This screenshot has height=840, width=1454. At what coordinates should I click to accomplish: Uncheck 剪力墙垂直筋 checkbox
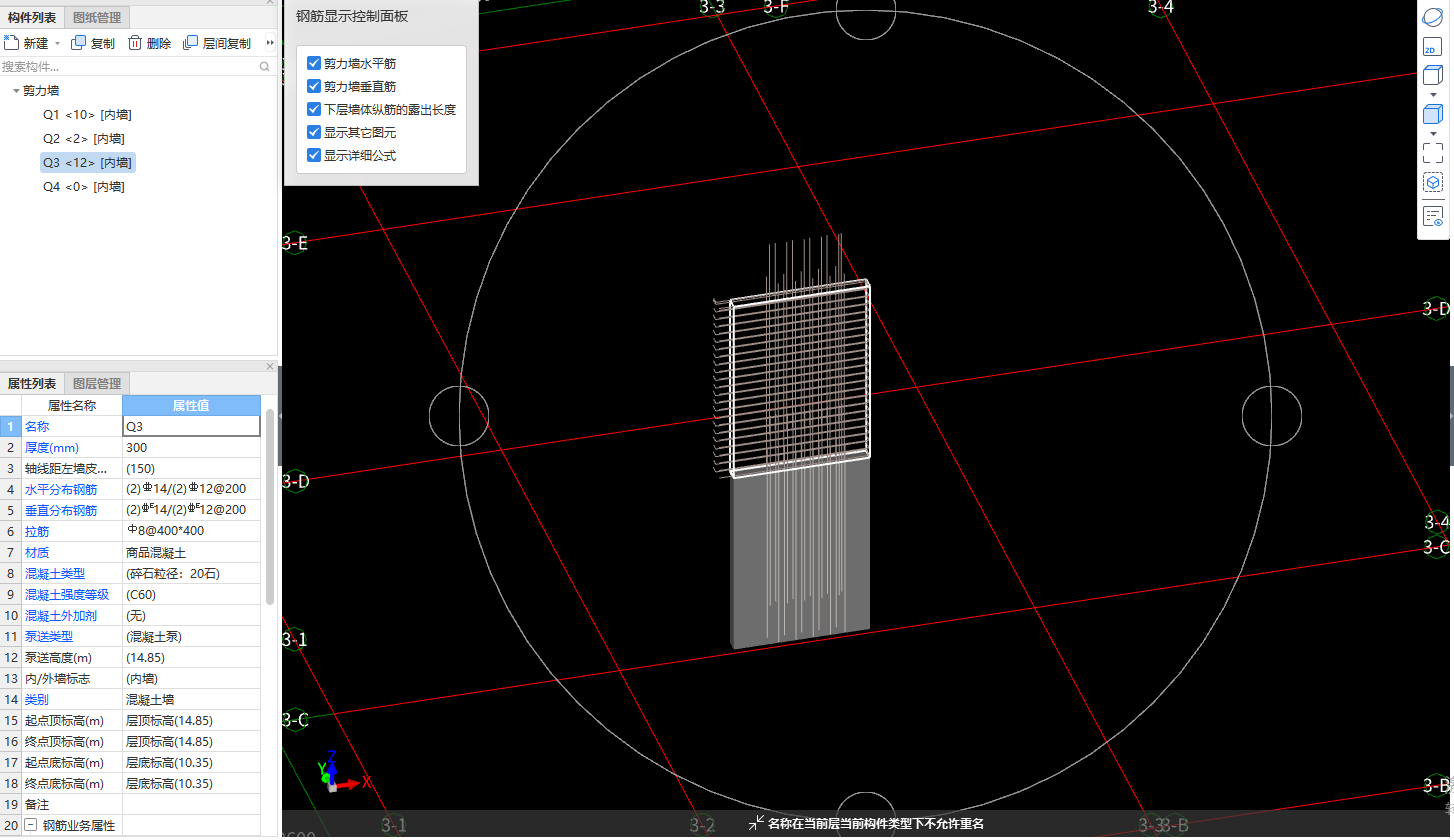314,86
